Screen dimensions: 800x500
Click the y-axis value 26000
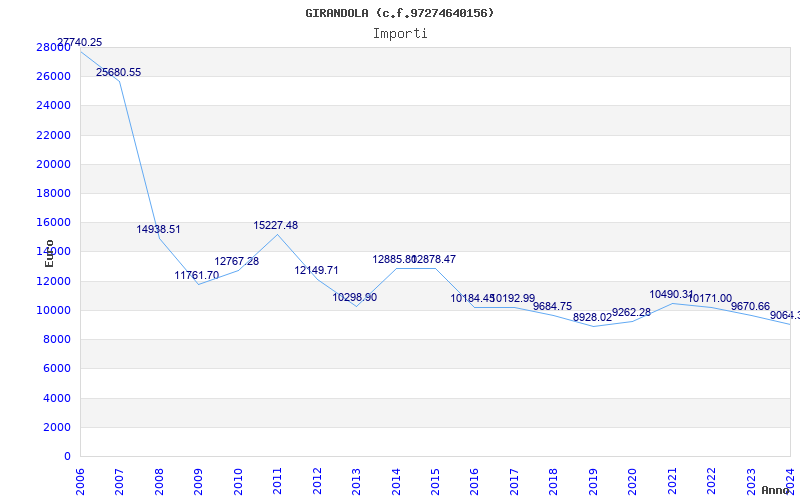53,77
